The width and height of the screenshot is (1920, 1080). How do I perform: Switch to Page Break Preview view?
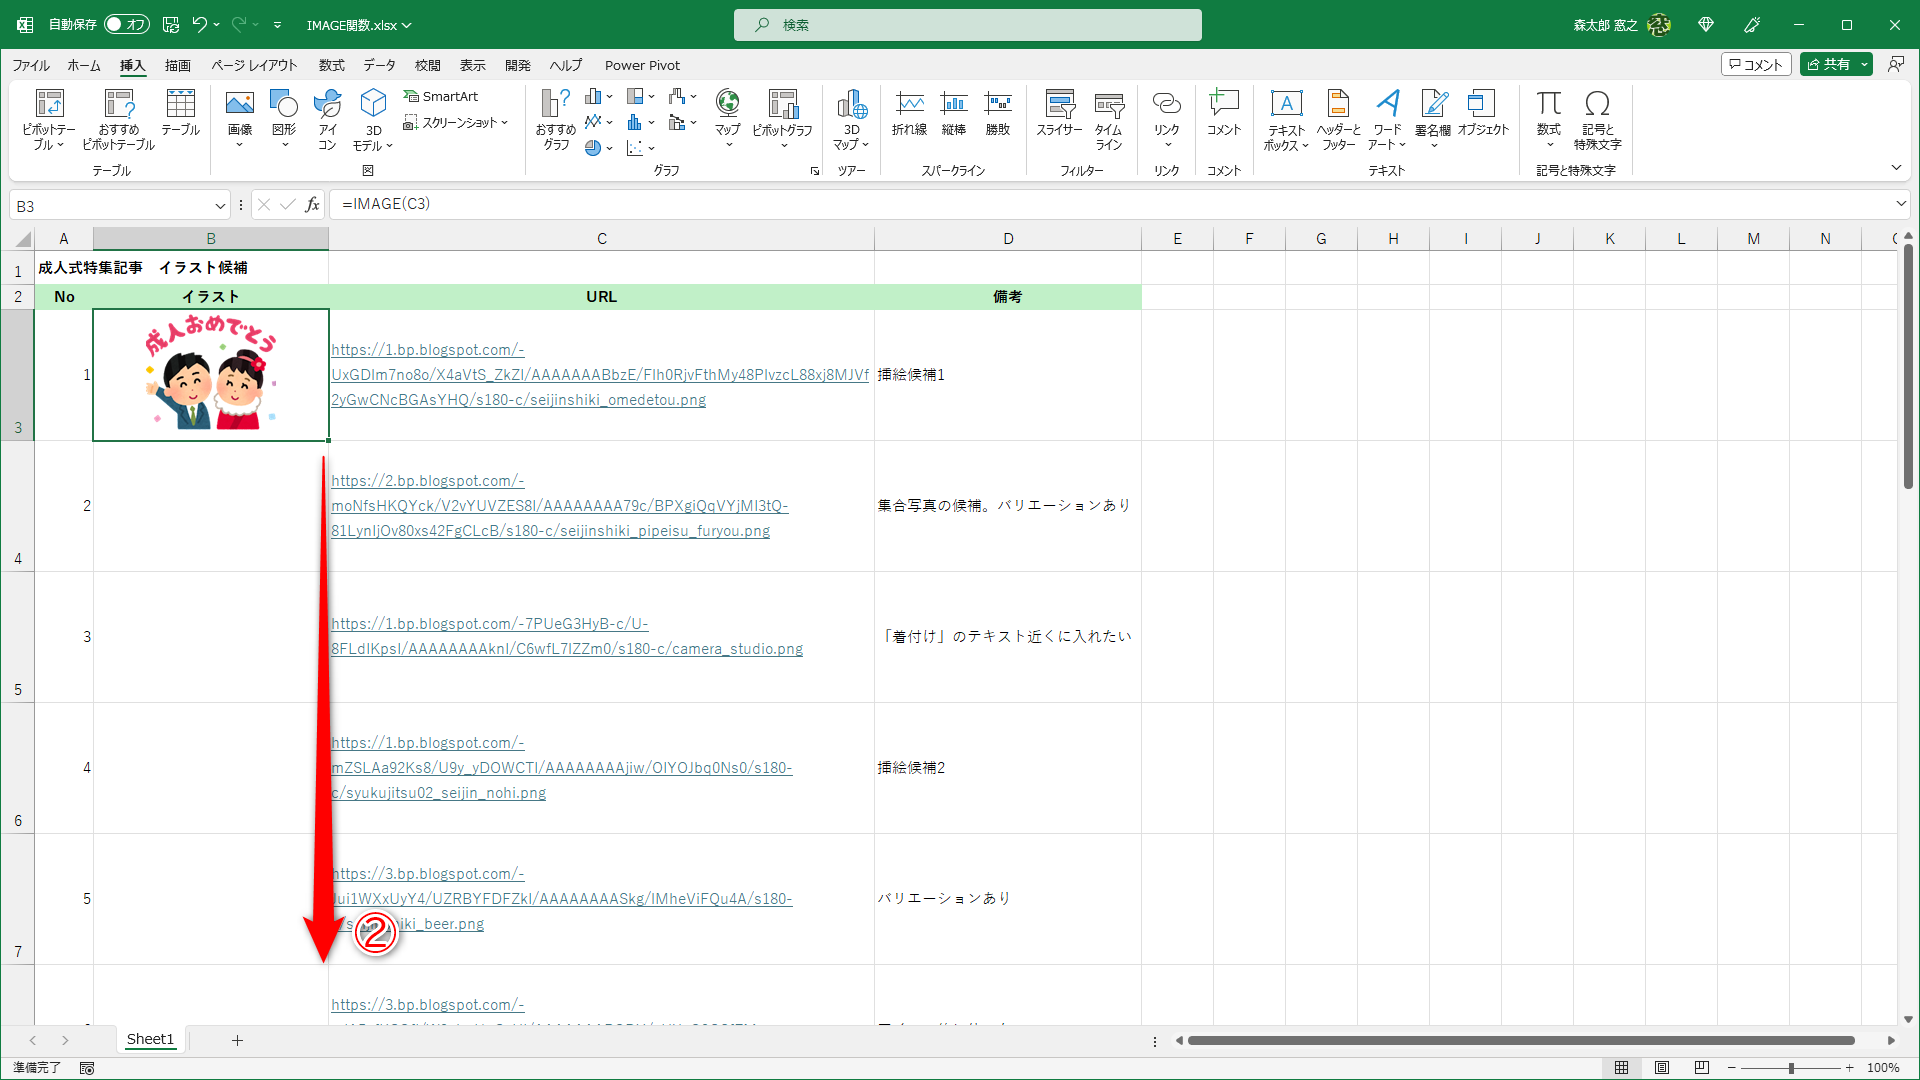pos(1703,1067)
